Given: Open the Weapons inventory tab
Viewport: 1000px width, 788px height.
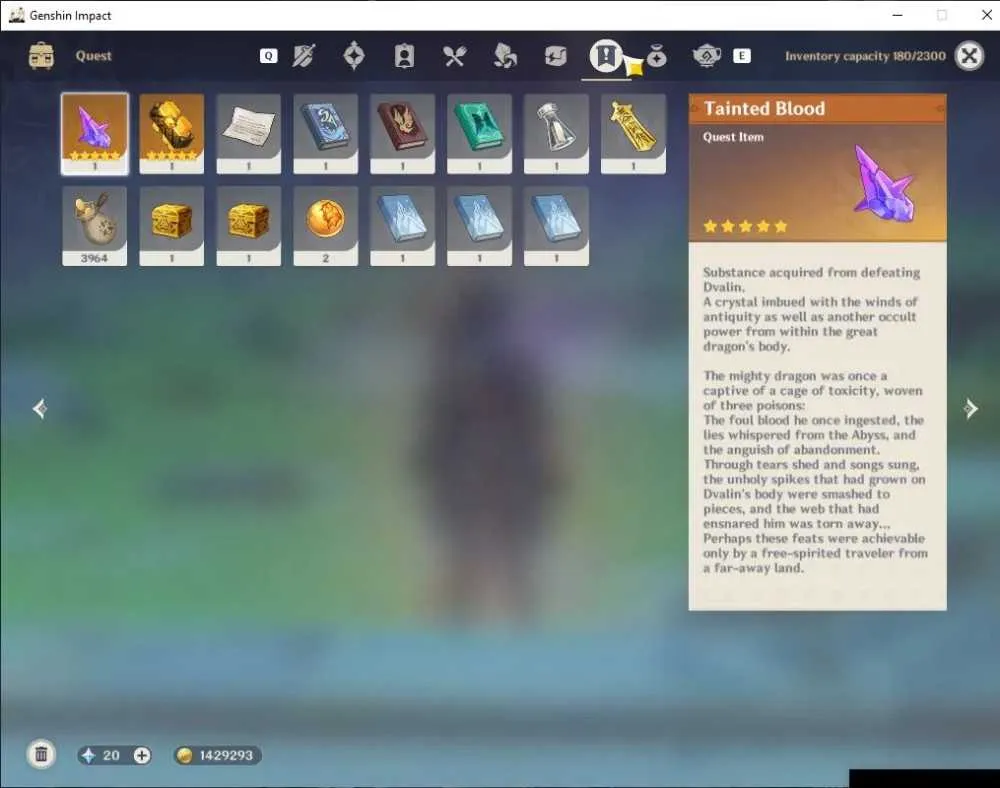Looking at the screenshot, I should 304,56.
